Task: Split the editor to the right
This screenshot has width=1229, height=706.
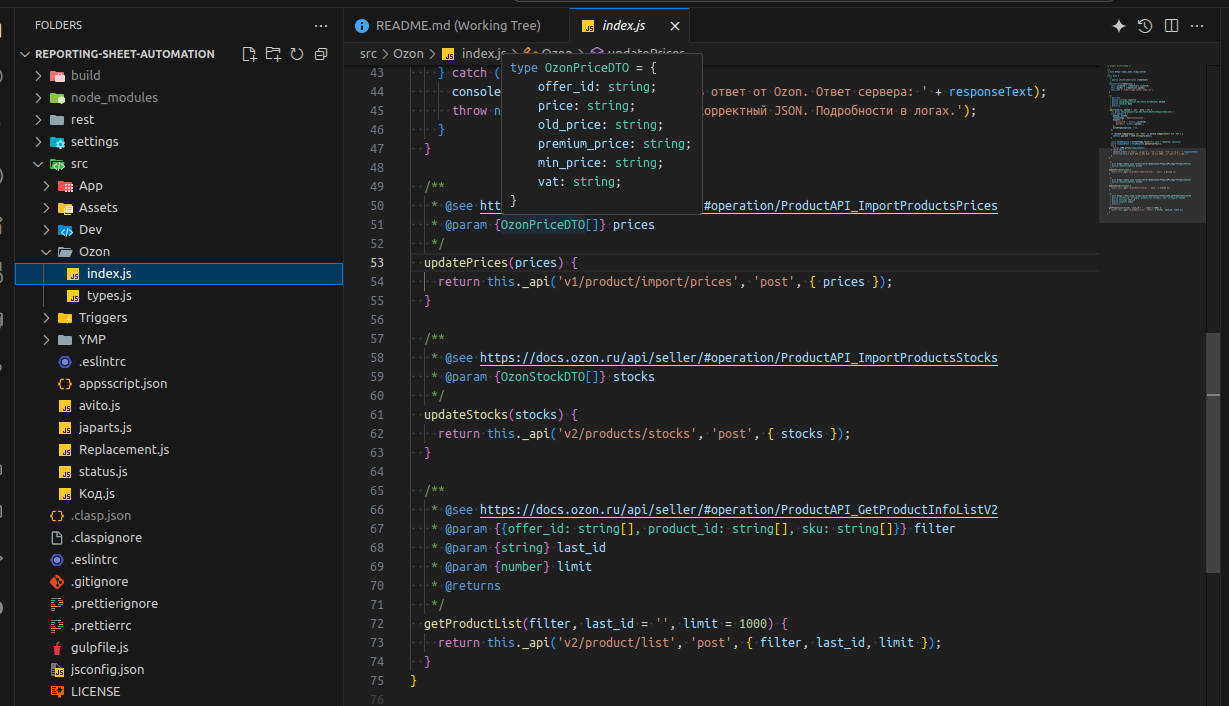Action: pyautogui.click(x=1171, y=26)
